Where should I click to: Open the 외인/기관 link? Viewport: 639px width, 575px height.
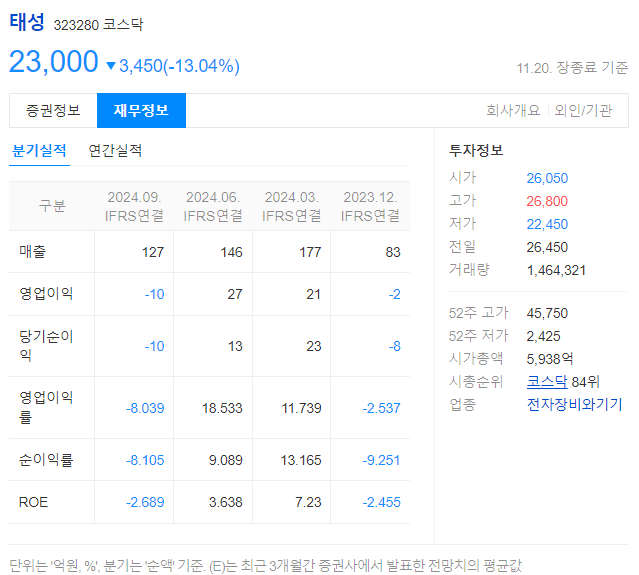click(x=583, y=110)
